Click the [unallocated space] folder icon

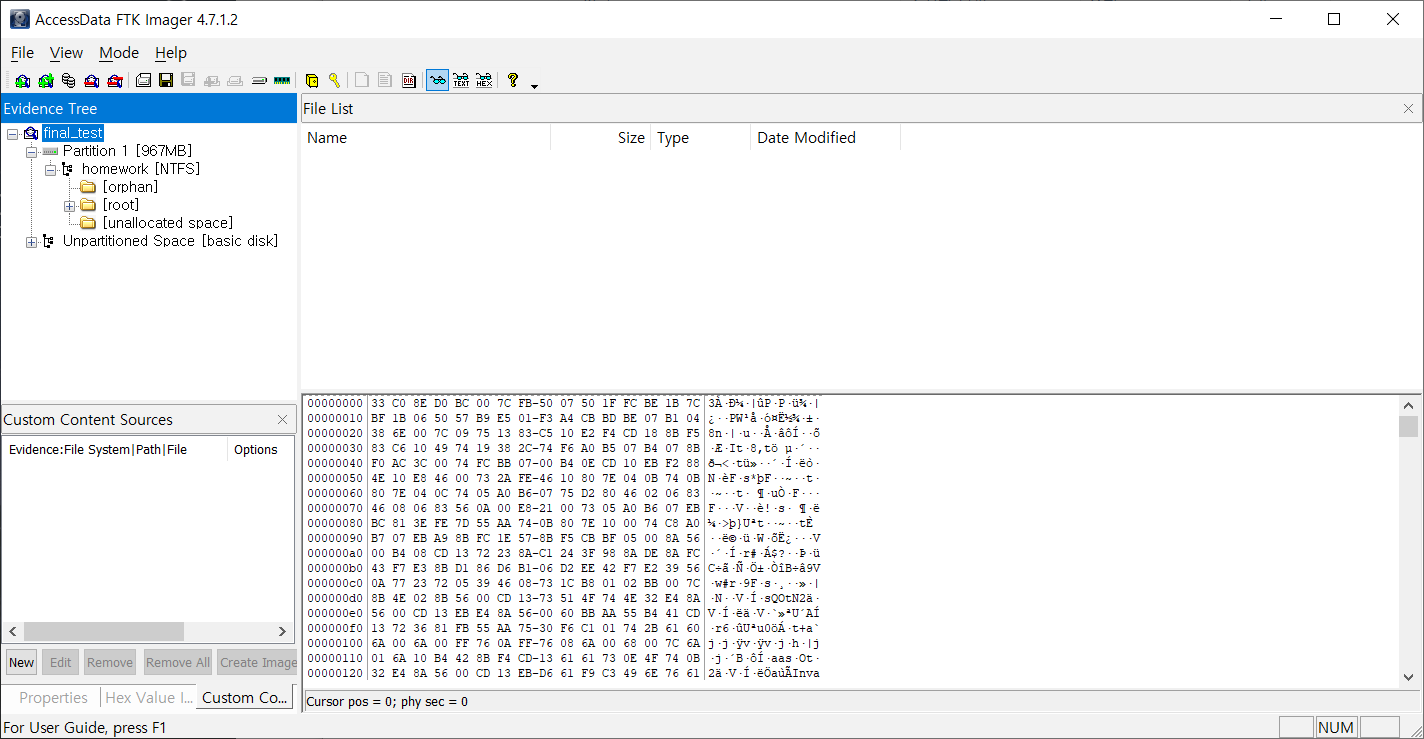coord(88,223)
